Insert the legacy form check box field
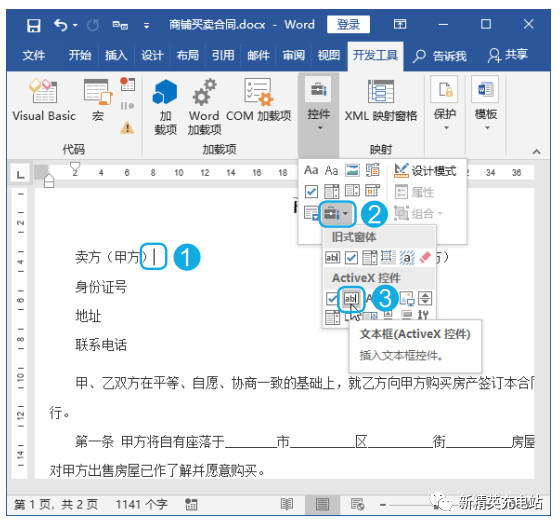 tap(351, 257)
